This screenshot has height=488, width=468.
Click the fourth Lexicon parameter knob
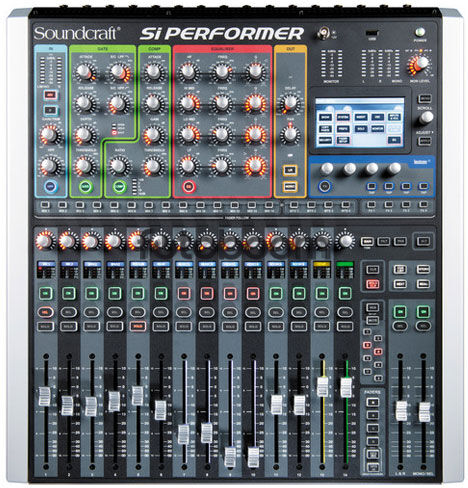click(395, 169)
